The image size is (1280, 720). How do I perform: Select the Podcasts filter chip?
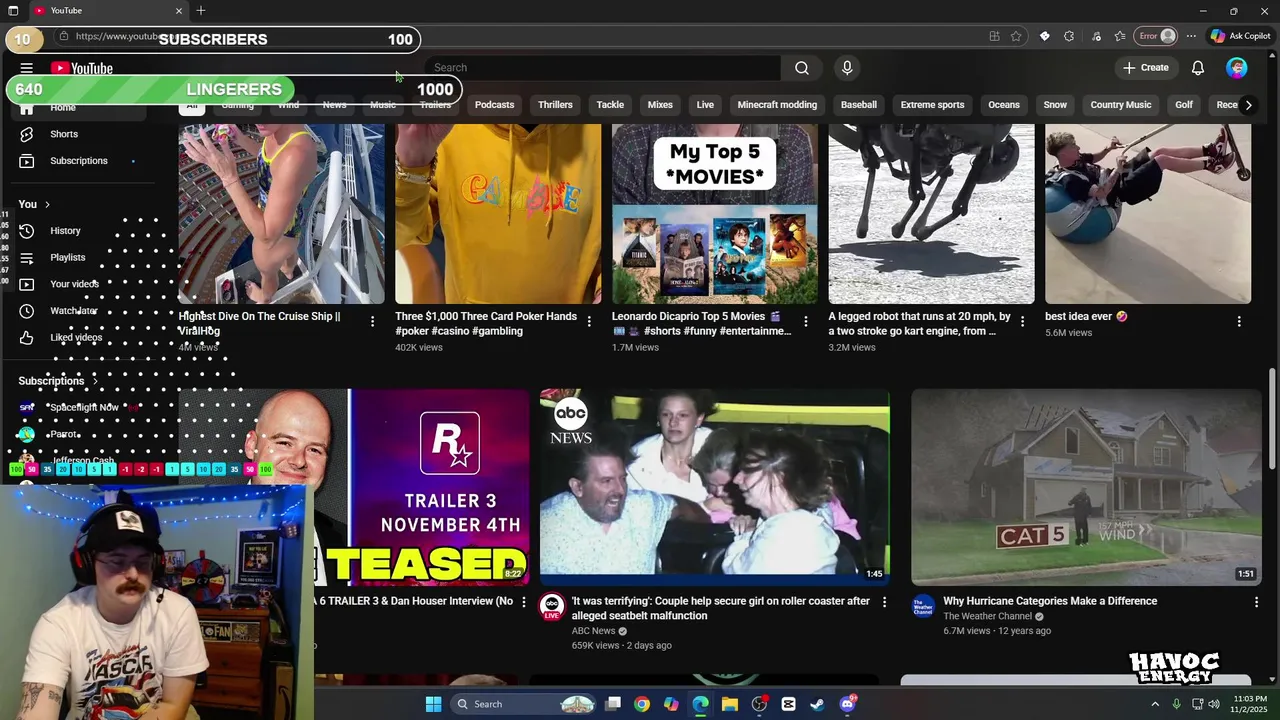pyautogui.click(x=494, y=105)
